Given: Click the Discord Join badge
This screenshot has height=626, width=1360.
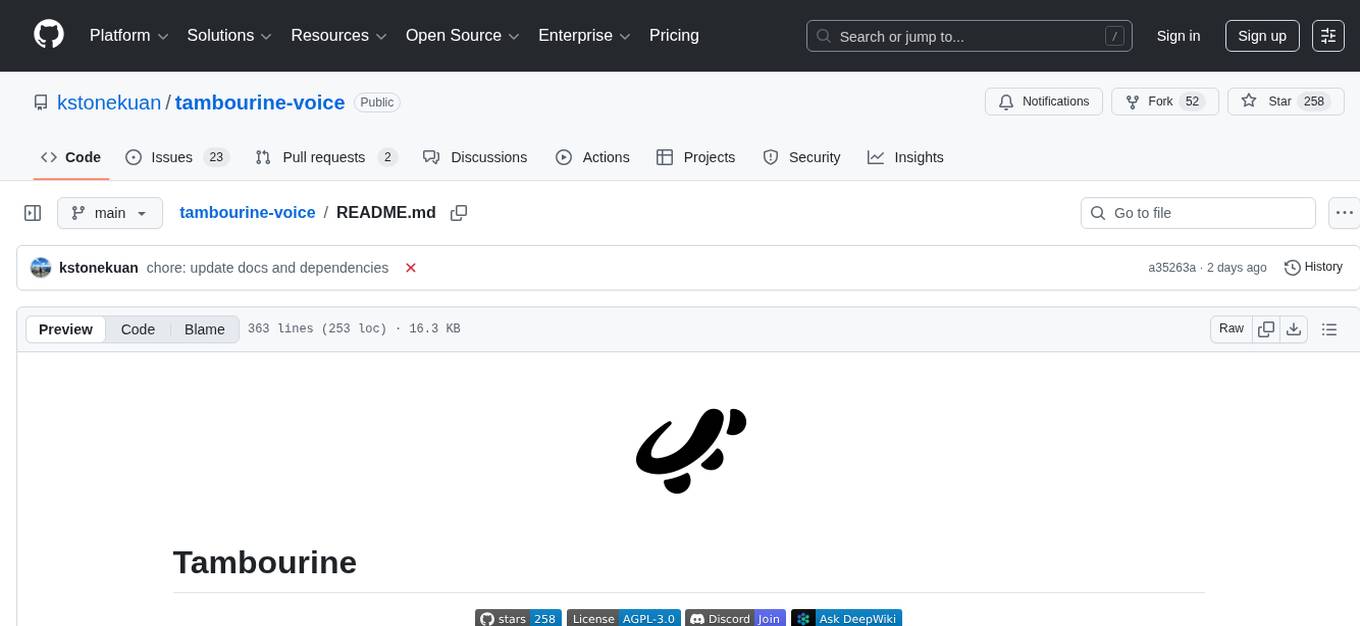Looking at the screenshot, I should click(736, 618).
